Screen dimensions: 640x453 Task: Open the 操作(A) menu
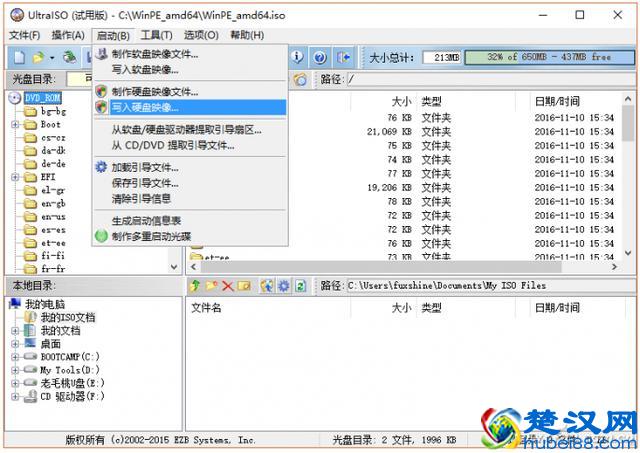[x=68, y=36]
